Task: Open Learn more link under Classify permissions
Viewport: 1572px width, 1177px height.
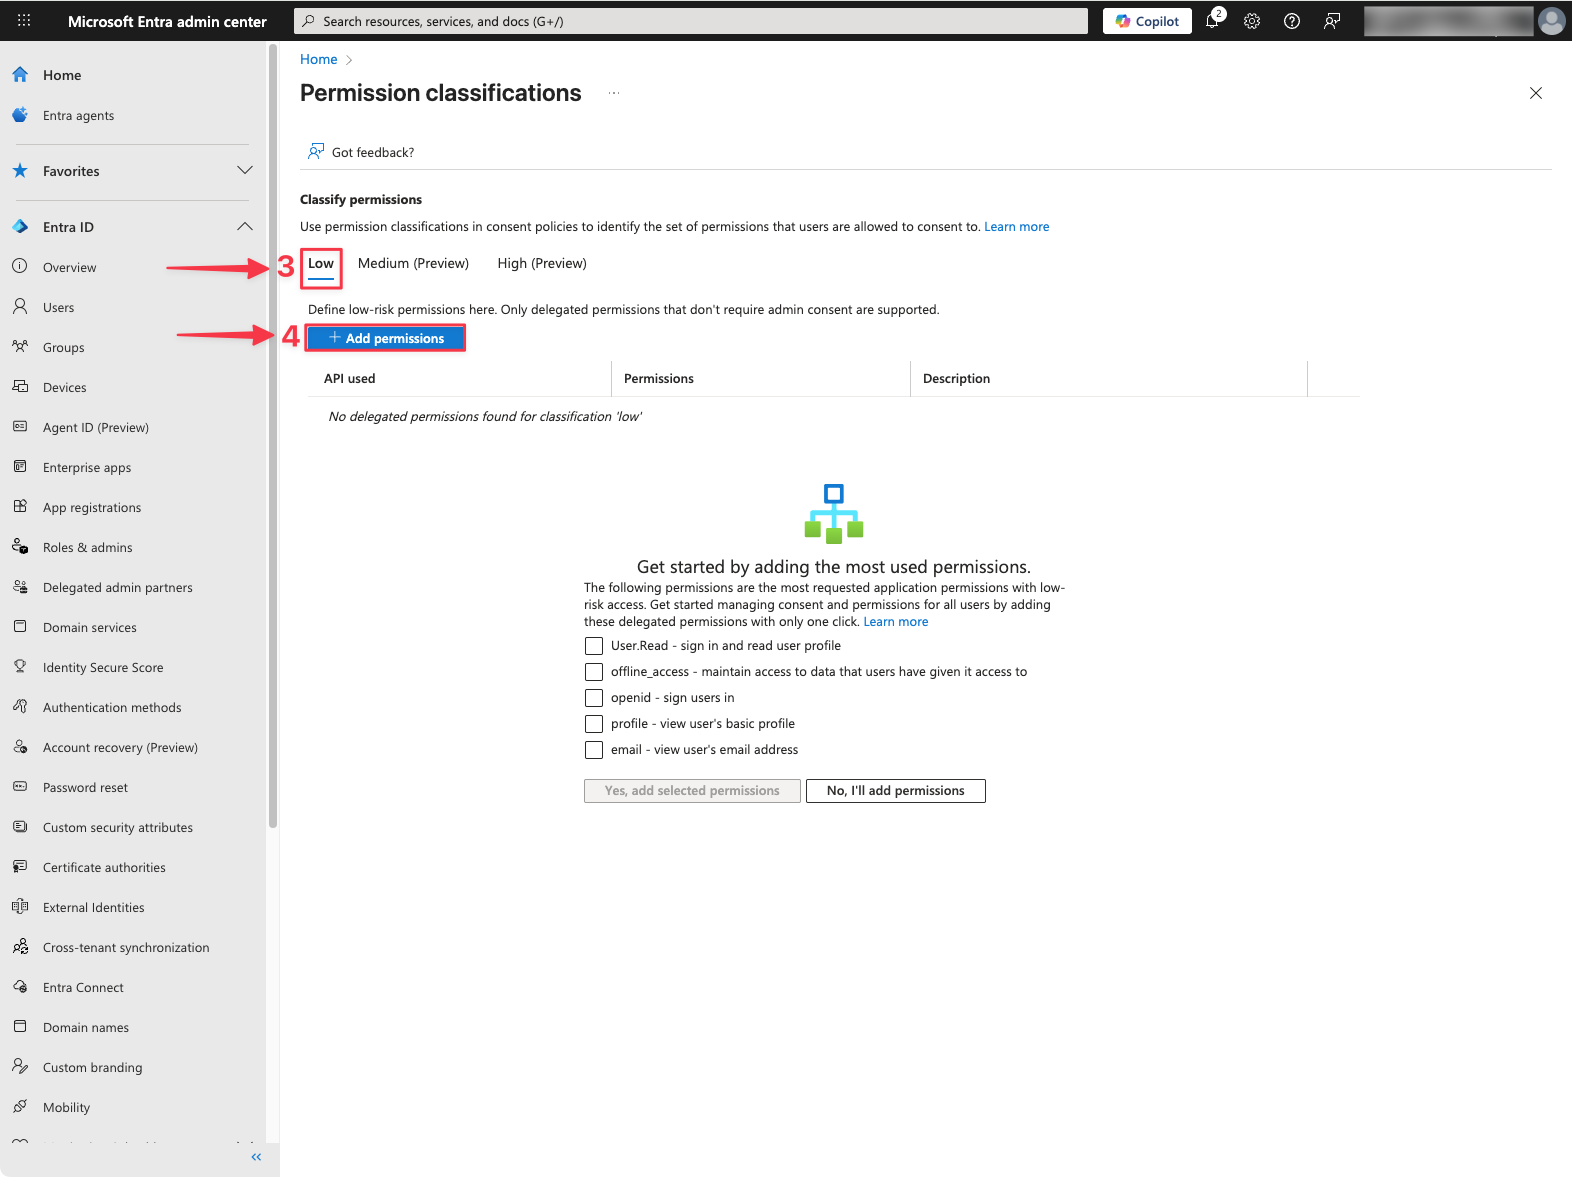Action: click(x=1017, y=227)
